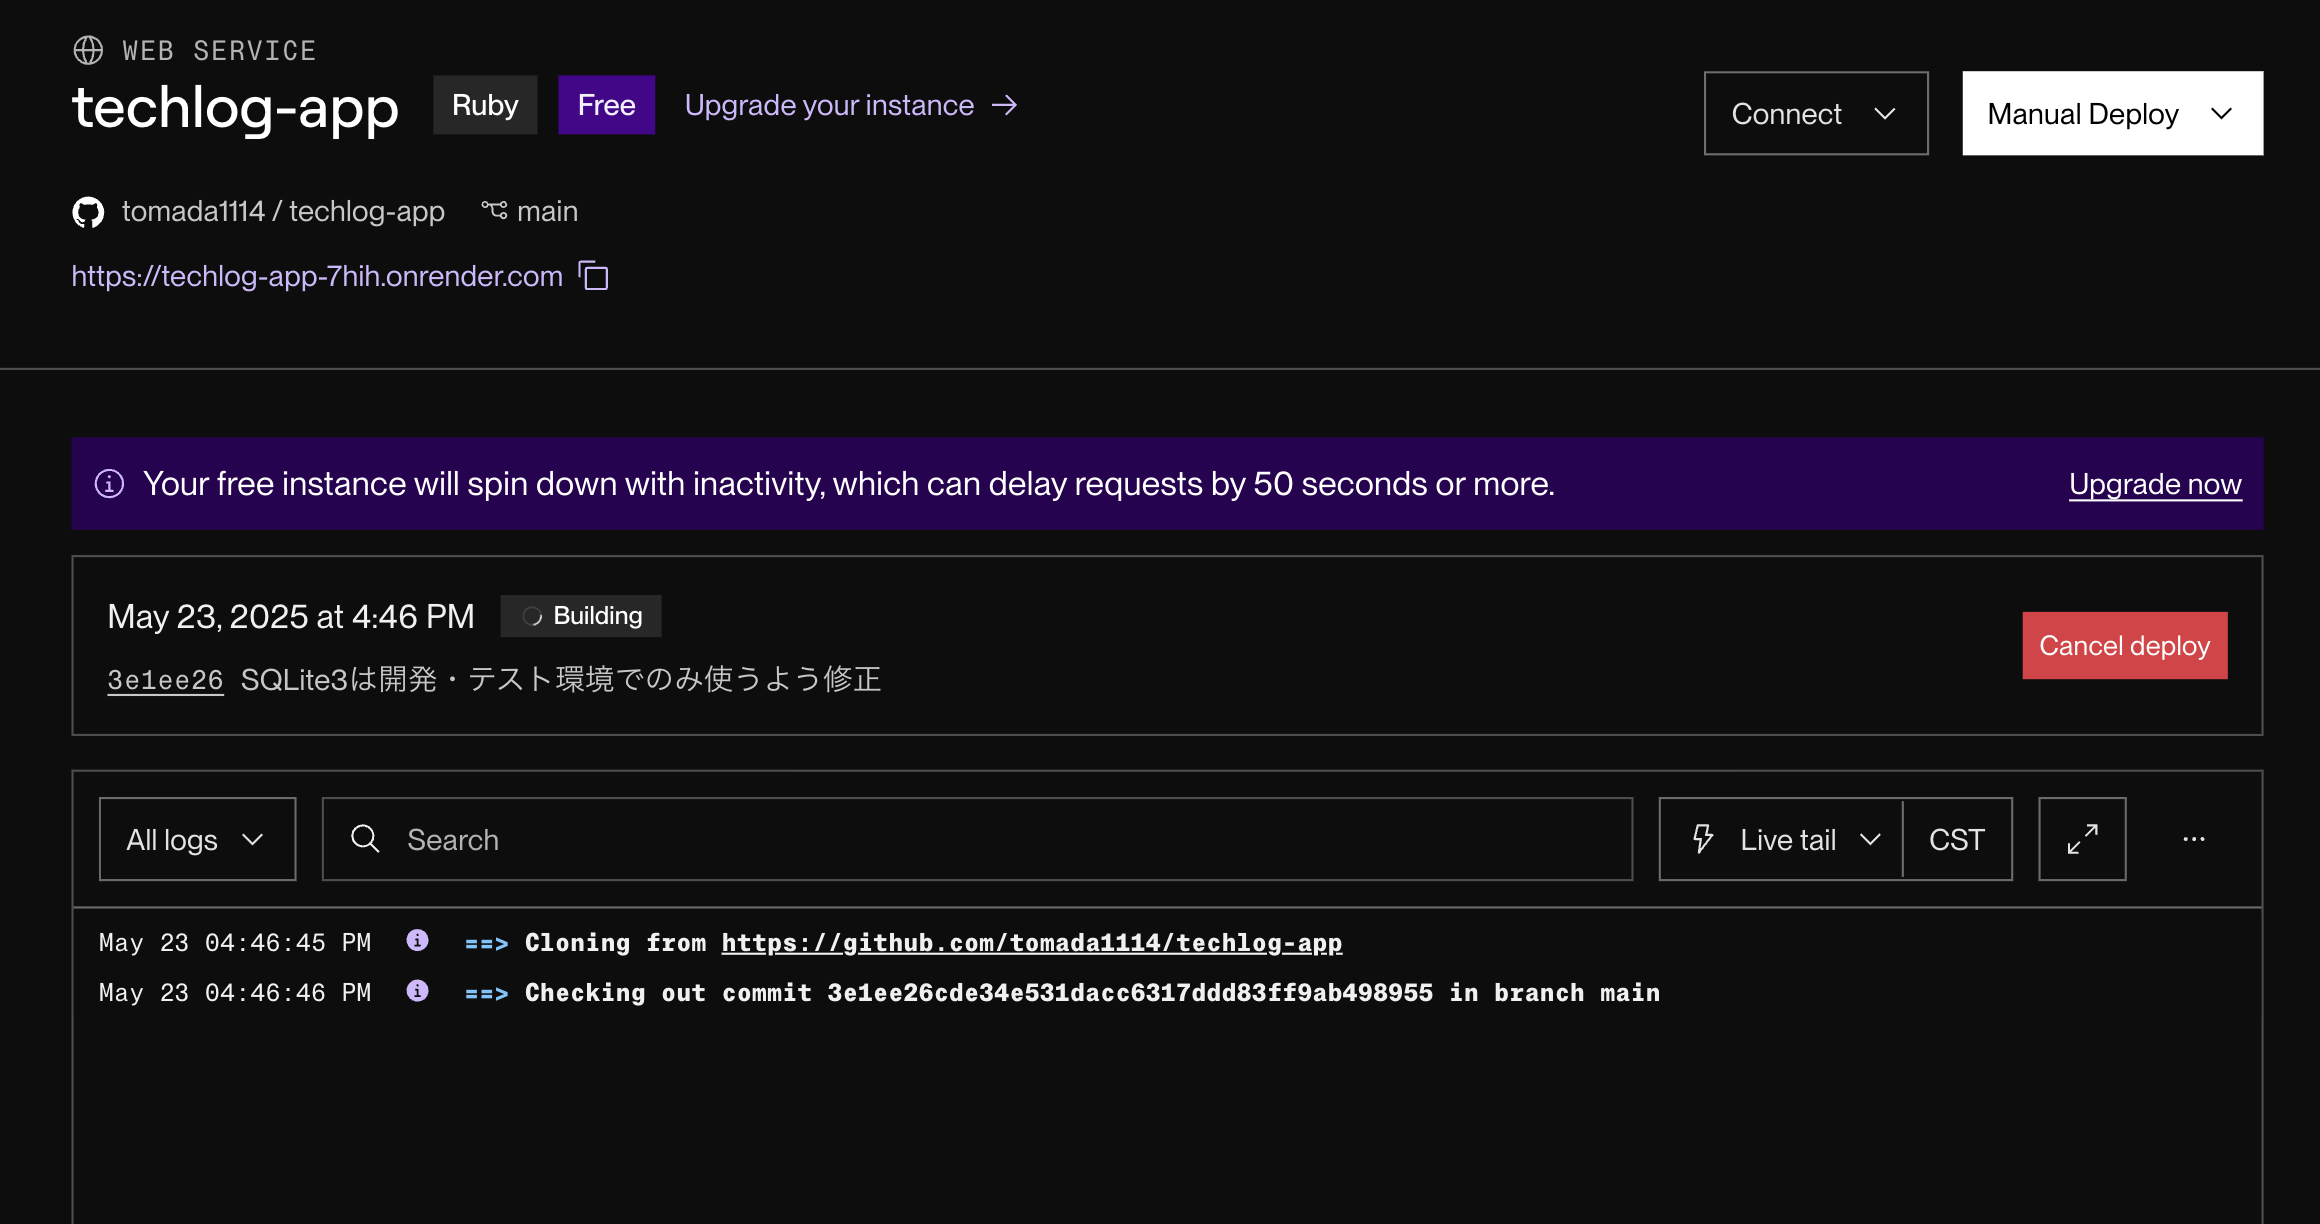Click the magnifier icon in search box
Viewport: 2320px width, 1224px height.
[x=365, y=839]
